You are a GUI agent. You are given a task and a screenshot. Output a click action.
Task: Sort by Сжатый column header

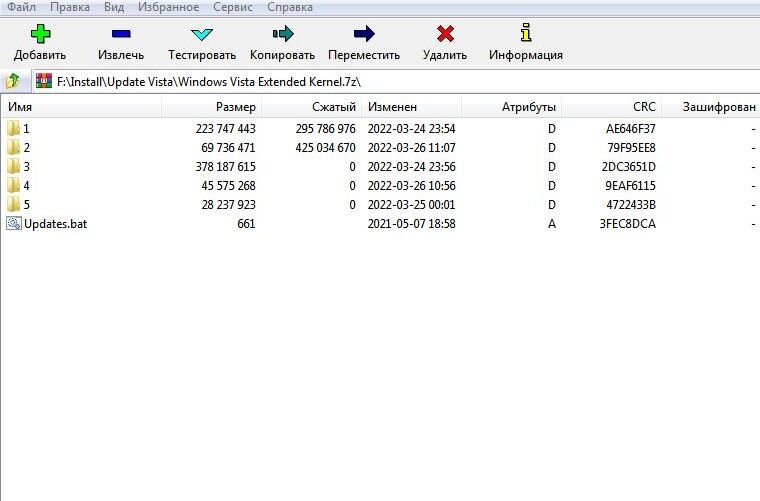click(312, 107)
